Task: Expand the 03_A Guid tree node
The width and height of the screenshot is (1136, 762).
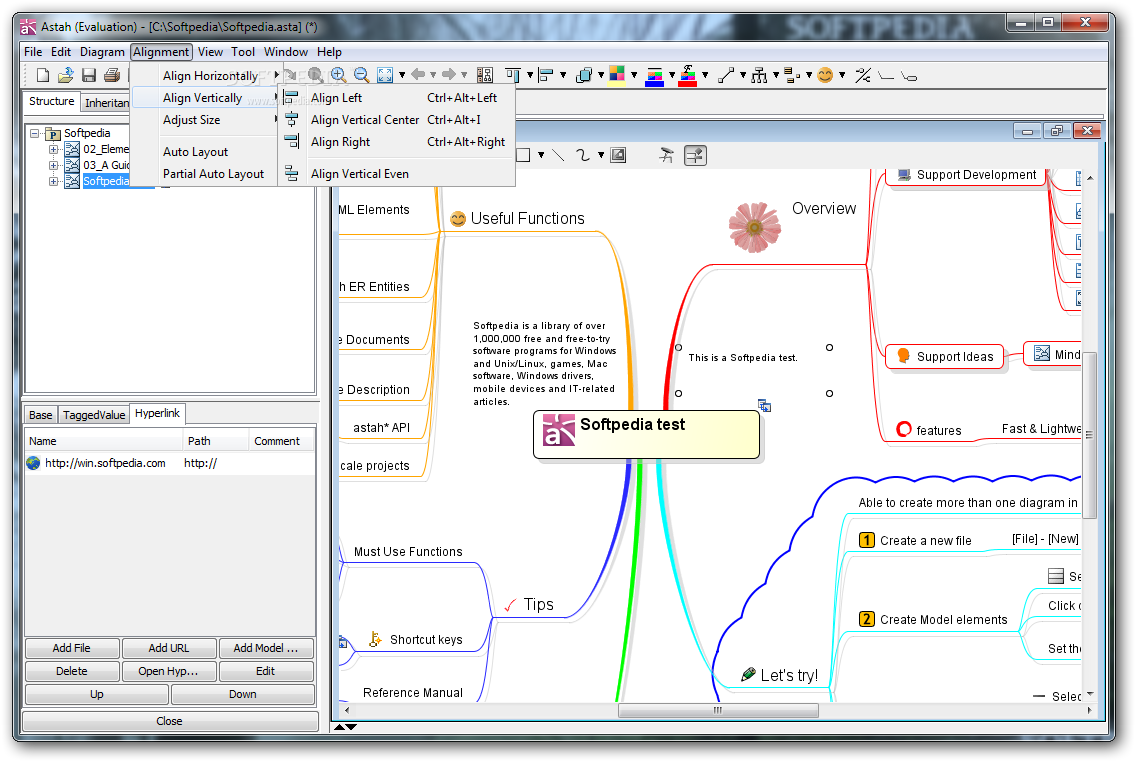Action: click(x=53, y=165)
